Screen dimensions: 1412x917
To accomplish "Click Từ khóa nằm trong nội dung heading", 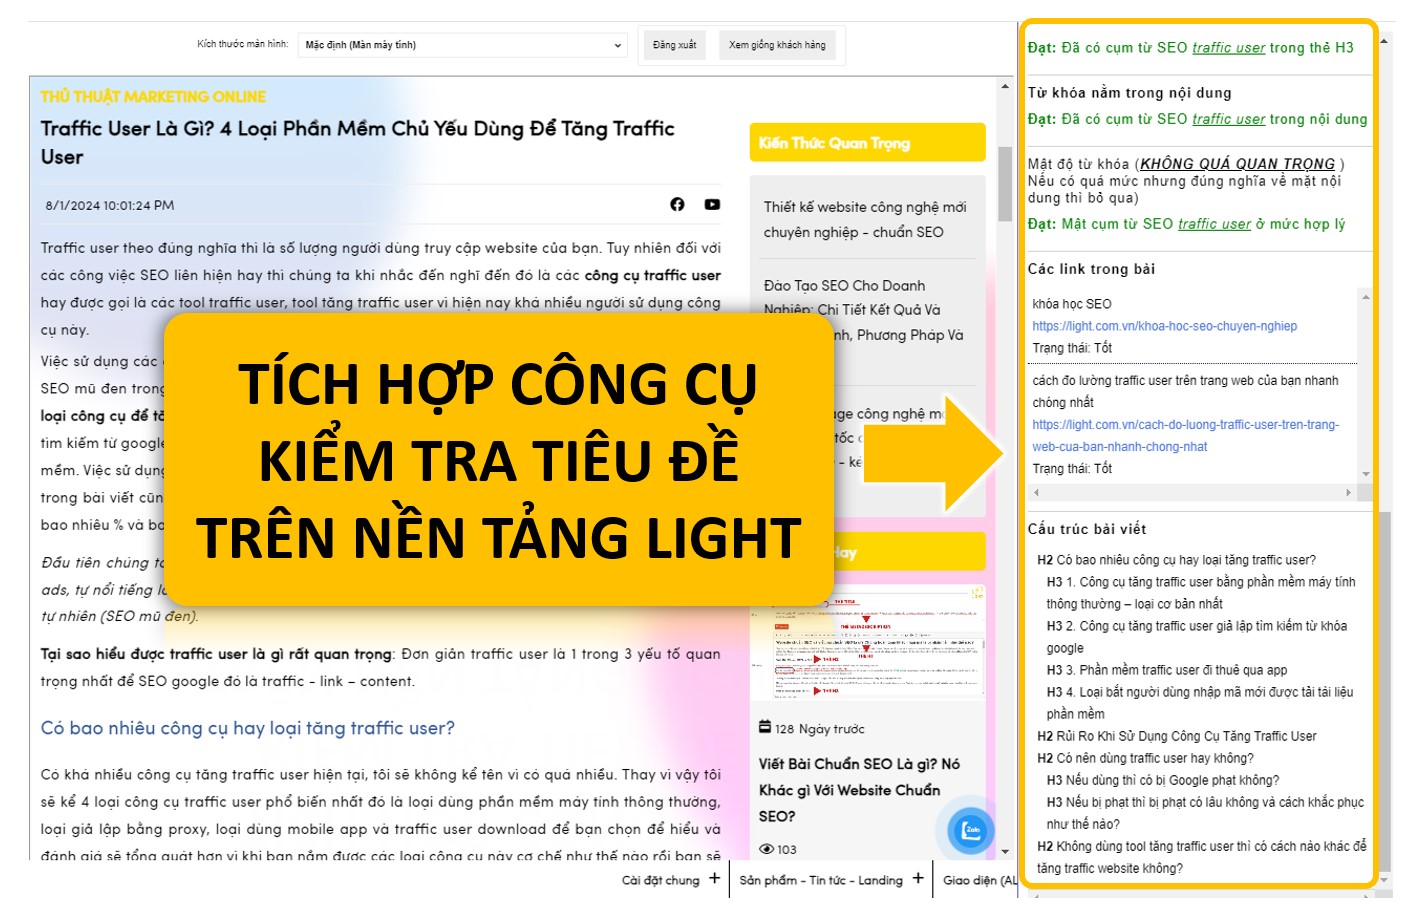I will pyautogui.click(x=1130, y=93).
